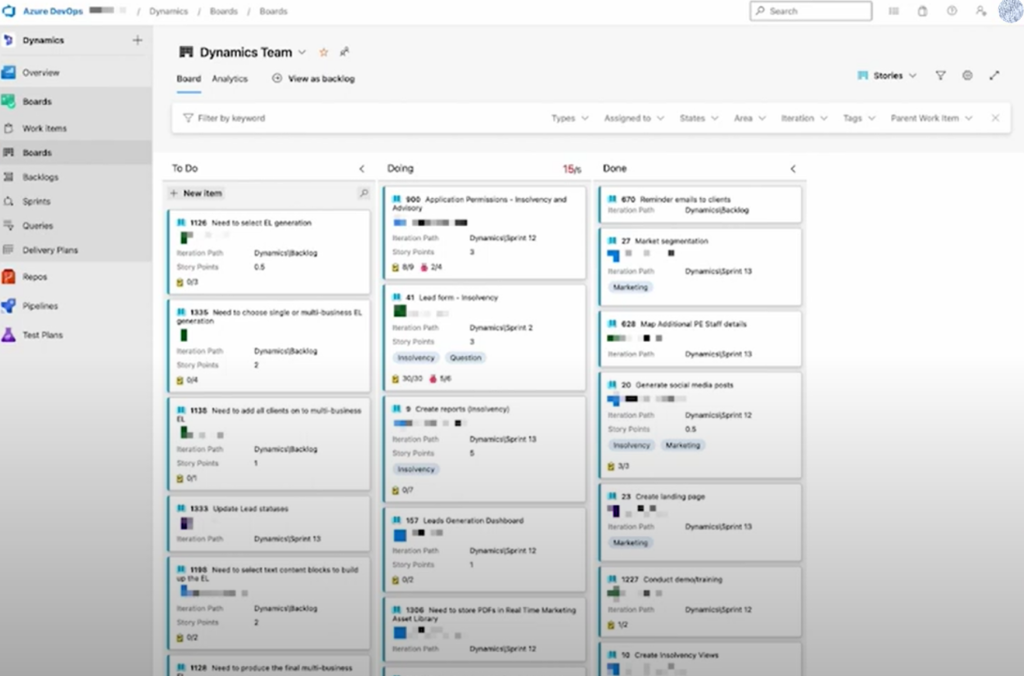
Task: Click the filter funnel icon in toolbar
Action: (940, 75)
